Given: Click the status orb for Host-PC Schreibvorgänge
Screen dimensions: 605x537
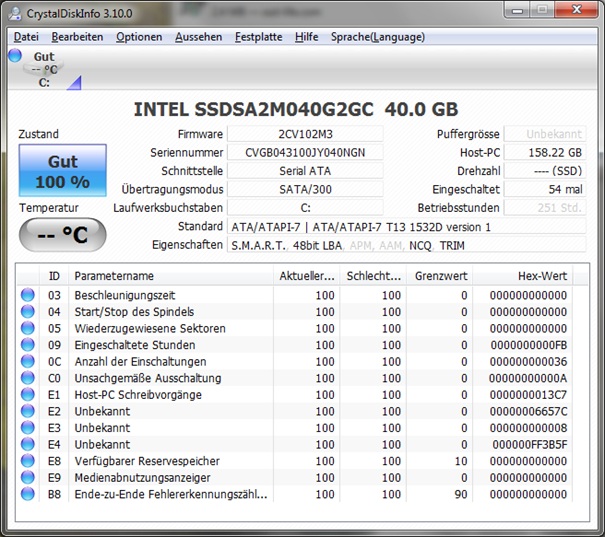Looking at the screenshot, I should click(28, 394).
